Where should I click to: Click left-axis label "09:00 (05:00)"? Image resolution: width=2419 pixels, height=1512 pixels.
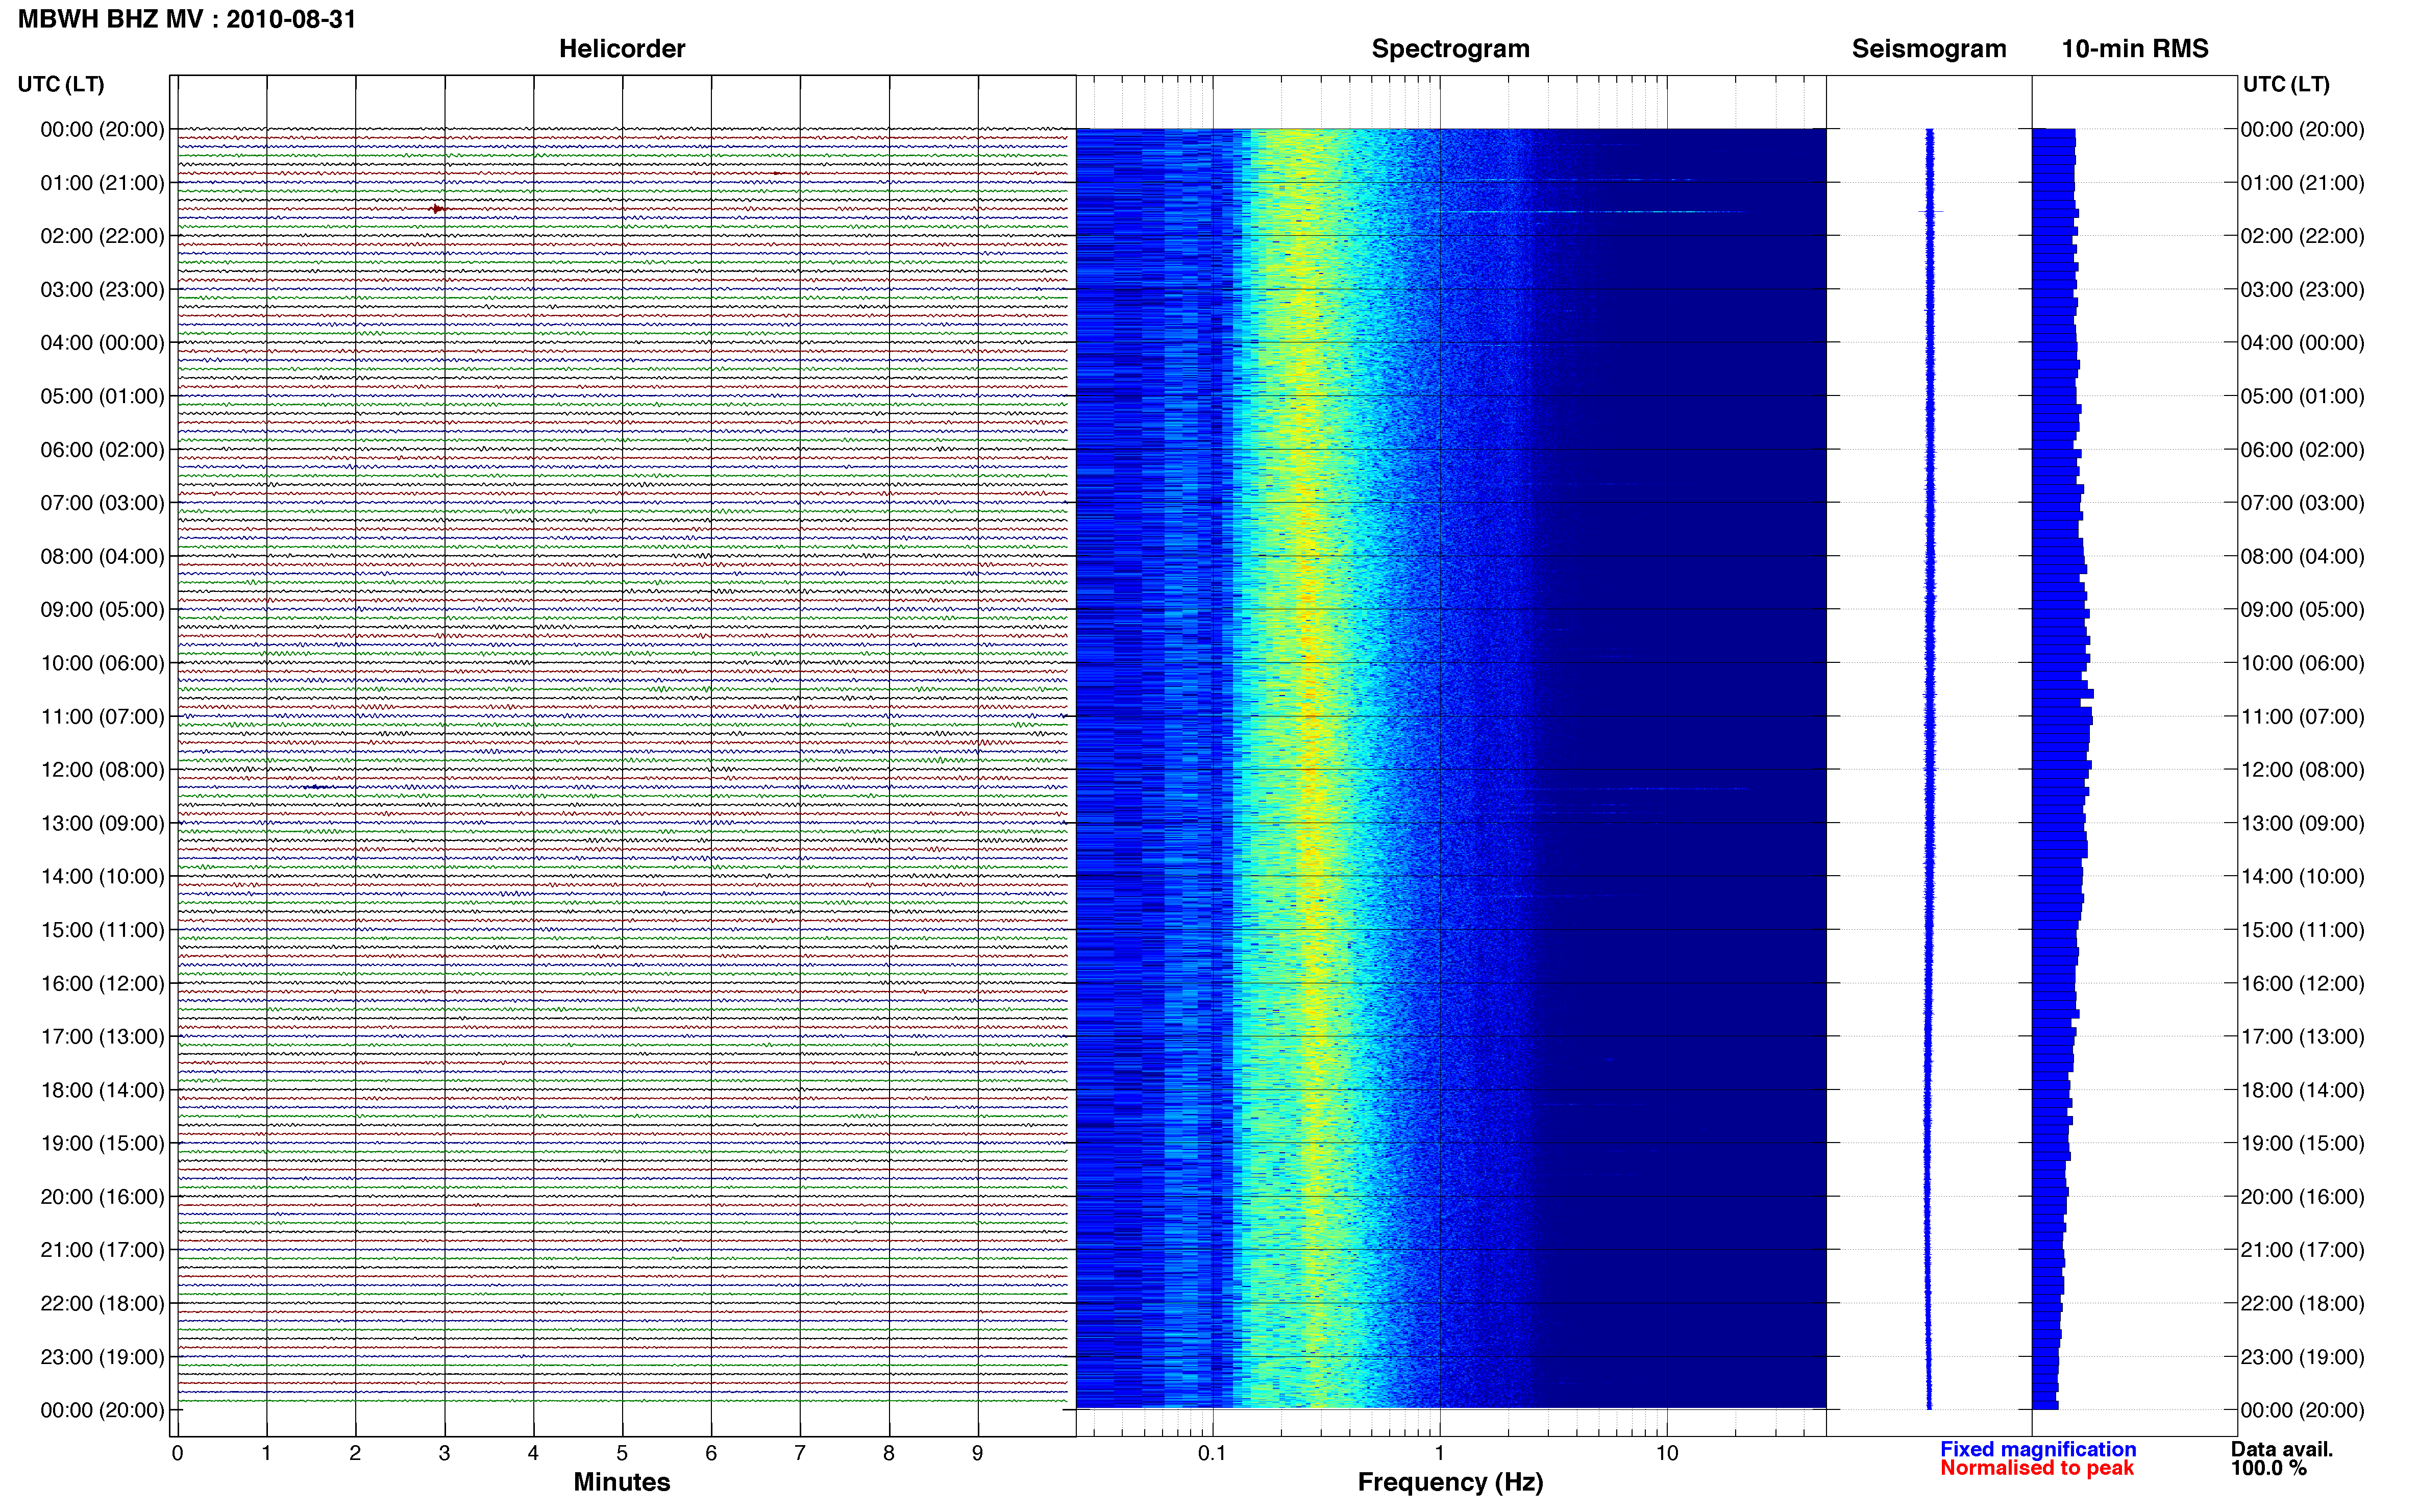click(x=102, y=610)
